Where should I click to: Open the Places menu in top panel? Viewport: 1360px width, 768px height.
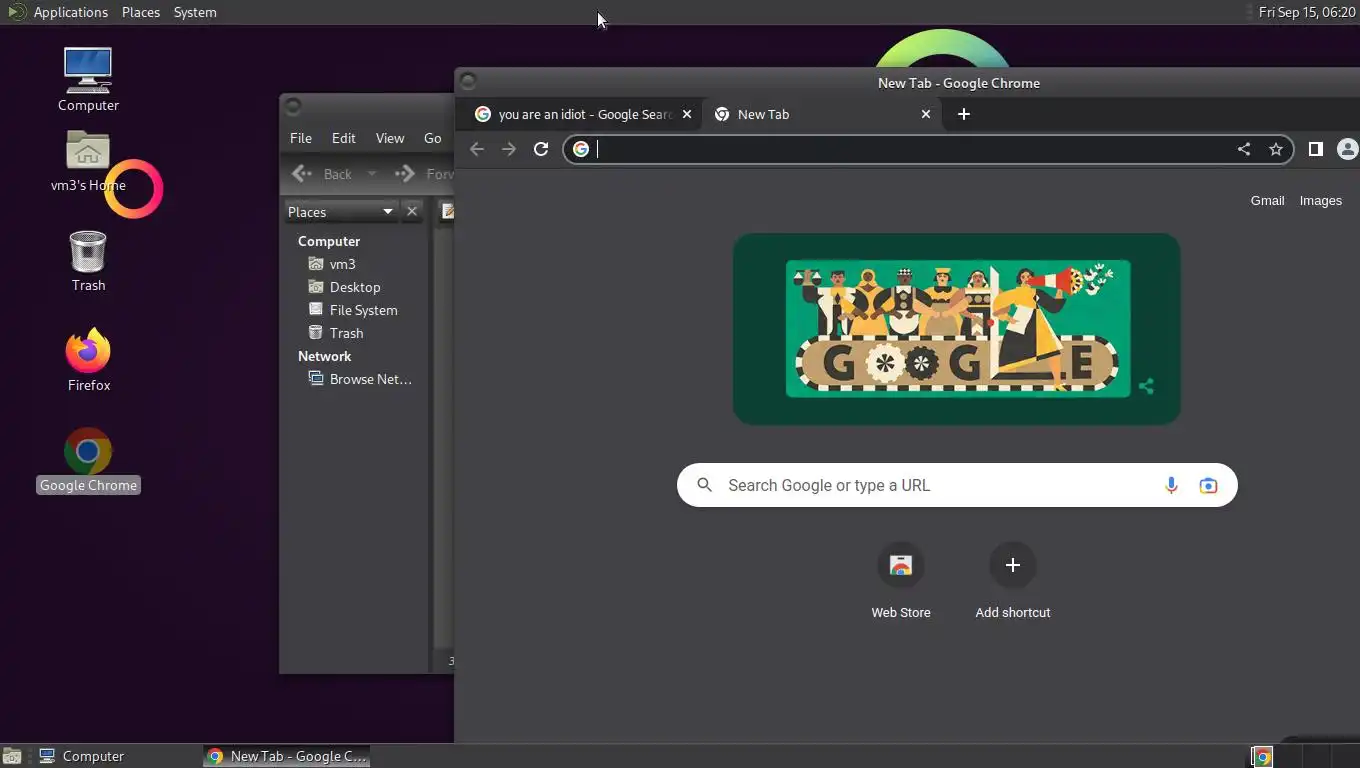point(141,12)
